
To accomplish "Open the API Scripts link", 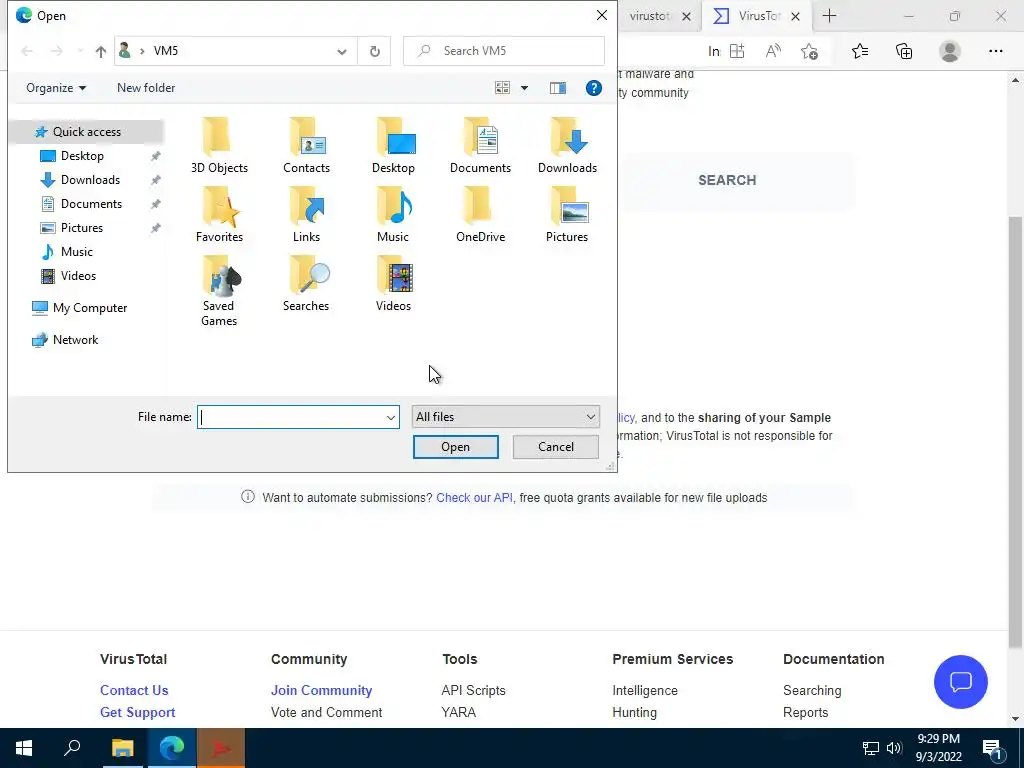I will pyautogui.click(x=473, y=690).
